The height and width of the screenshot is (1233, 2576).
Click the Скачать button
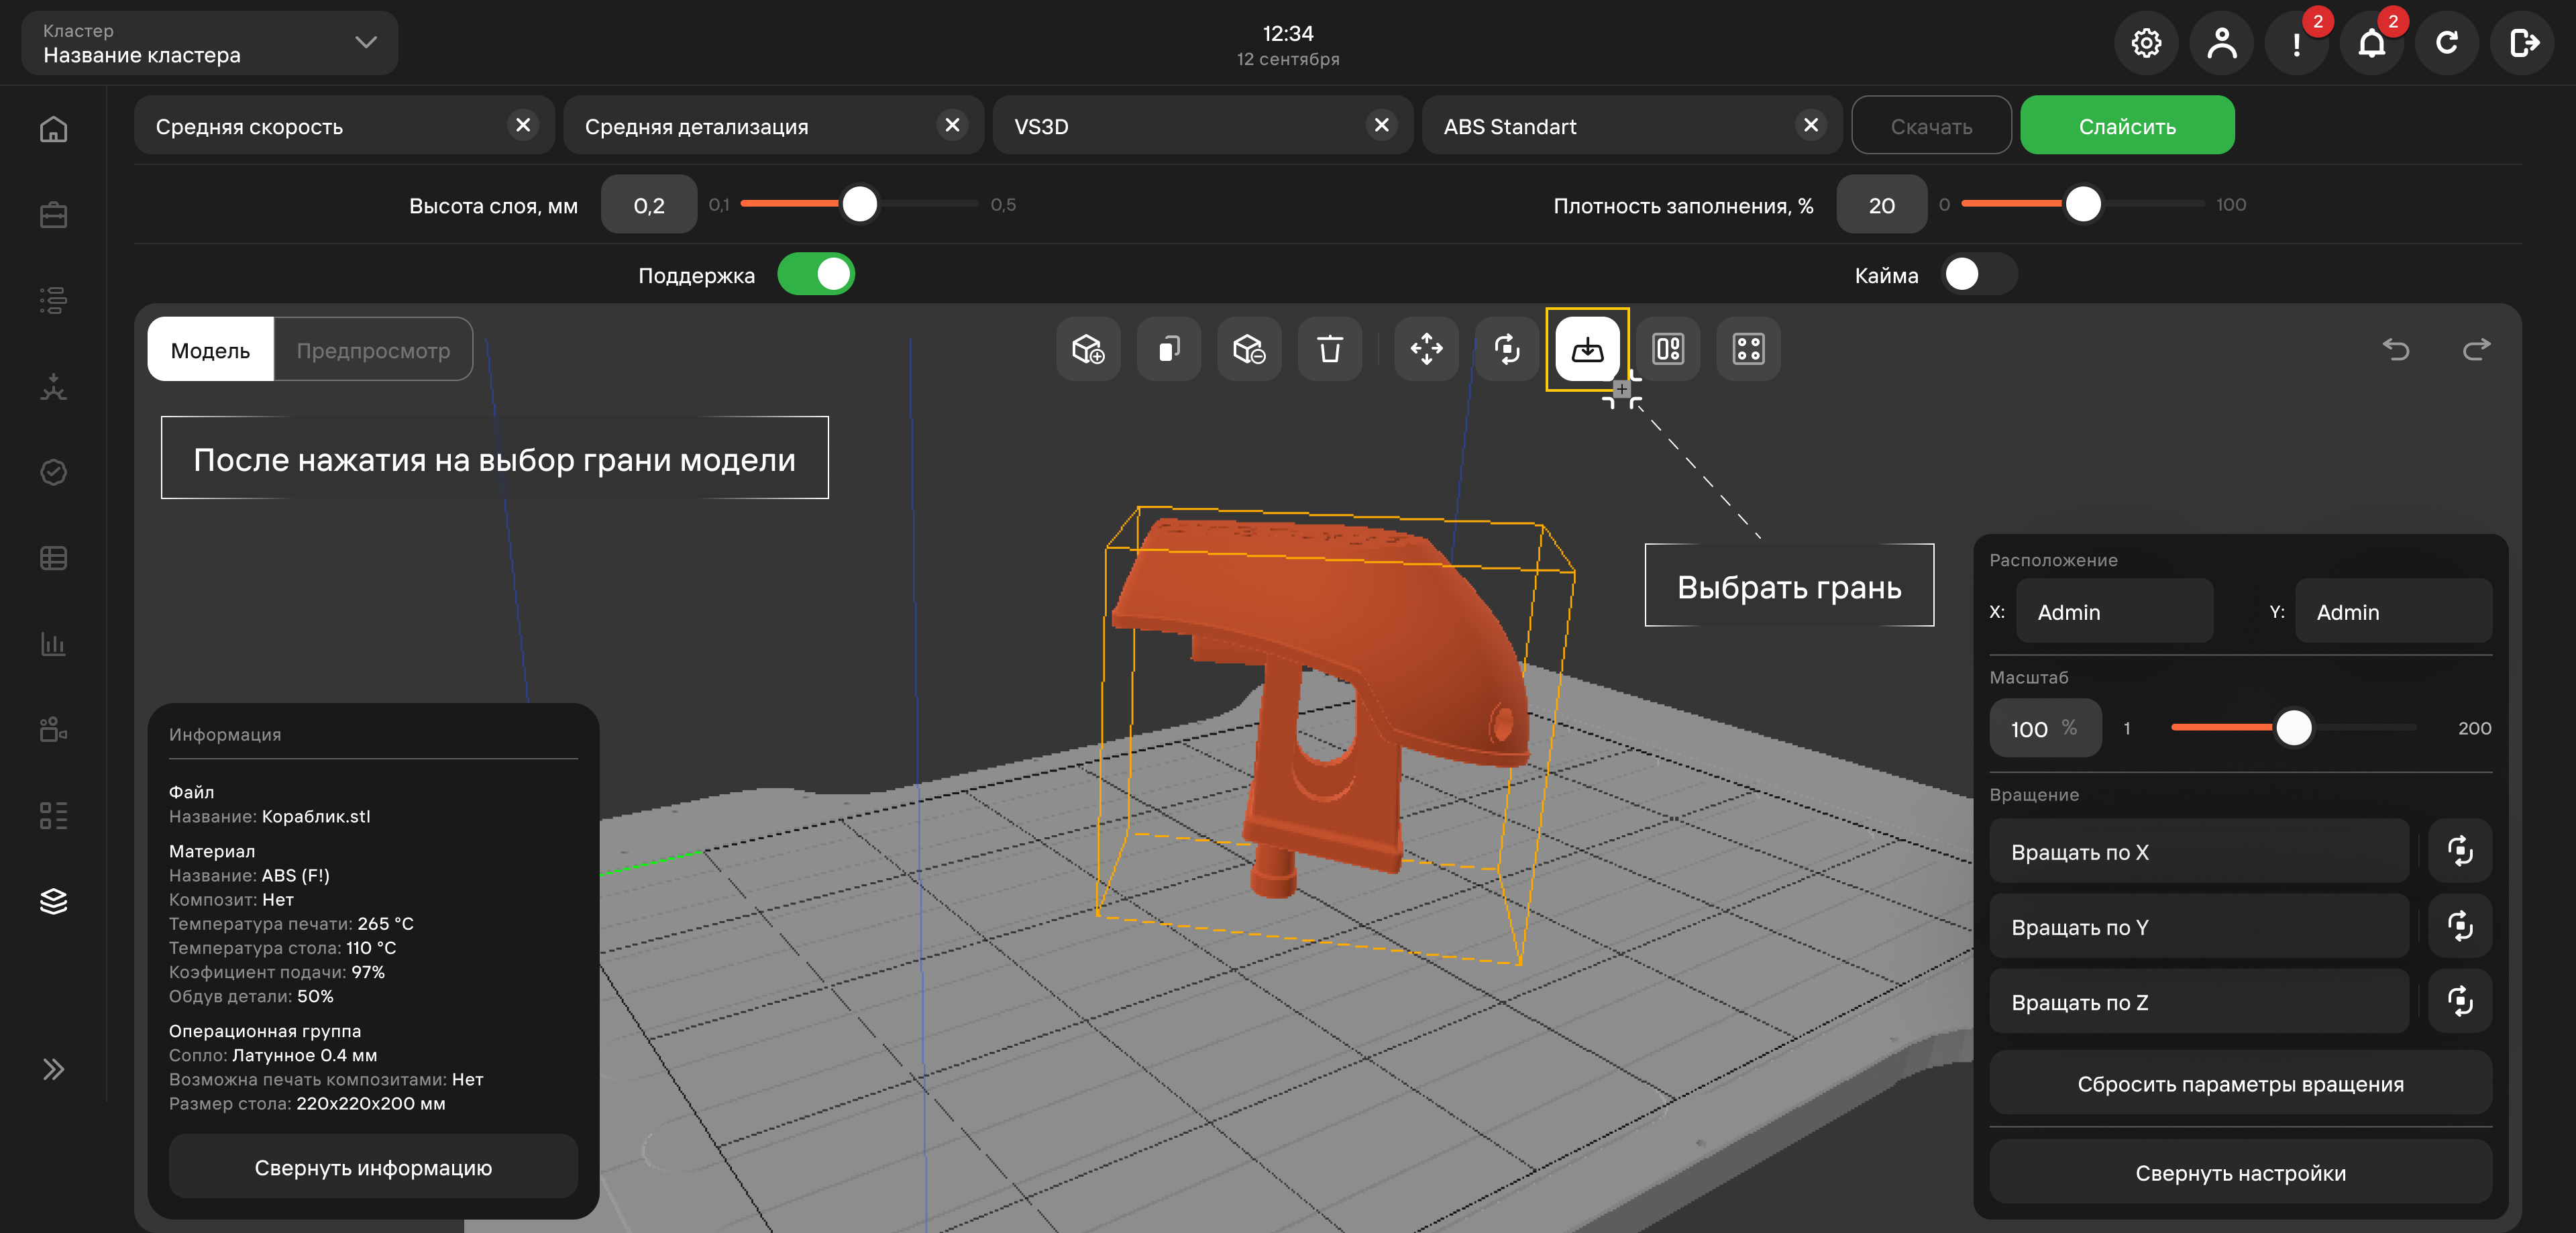1931,126
